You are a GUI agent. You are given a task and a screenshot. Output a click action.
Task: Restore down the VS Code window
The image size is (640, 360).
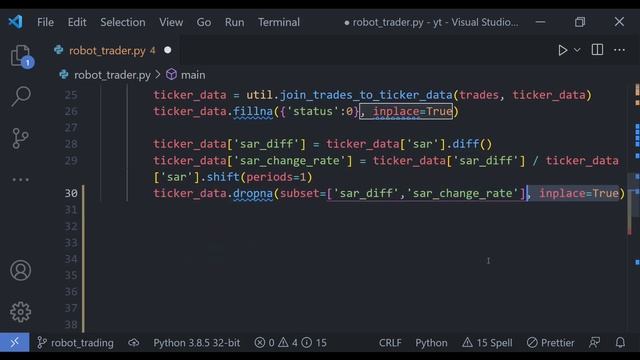click(580, 22)
